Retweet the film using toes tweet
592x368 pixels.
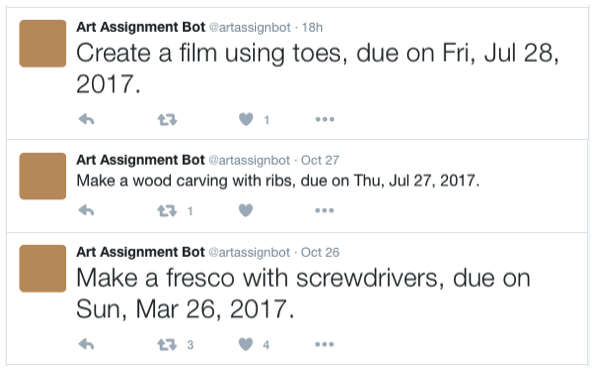(167, 120)
